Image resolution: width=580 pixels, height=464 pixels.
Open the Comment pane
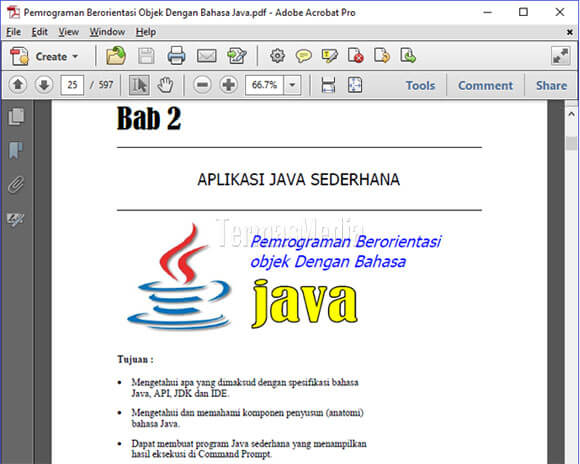pos(485,85)
